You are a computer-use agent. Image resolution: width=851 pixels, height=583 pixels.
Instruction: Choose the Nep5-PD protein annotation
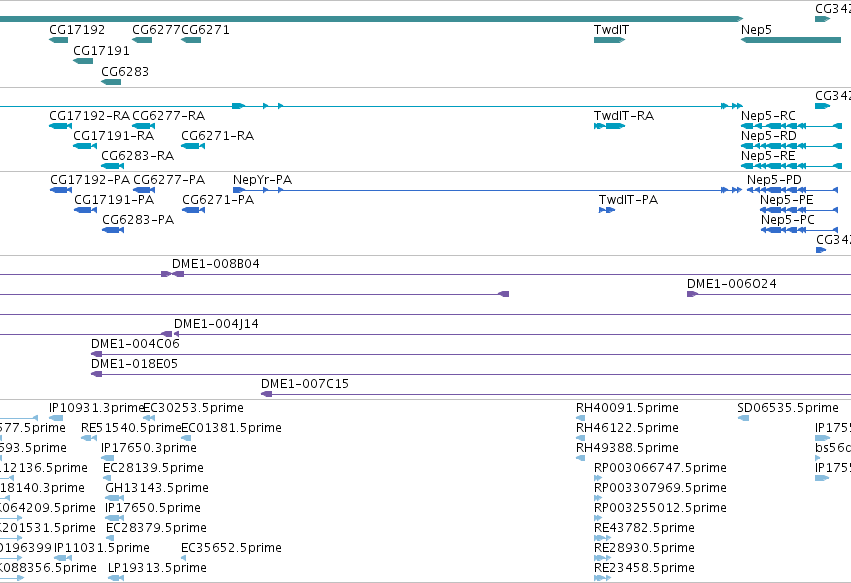click(x=792, y=190)
